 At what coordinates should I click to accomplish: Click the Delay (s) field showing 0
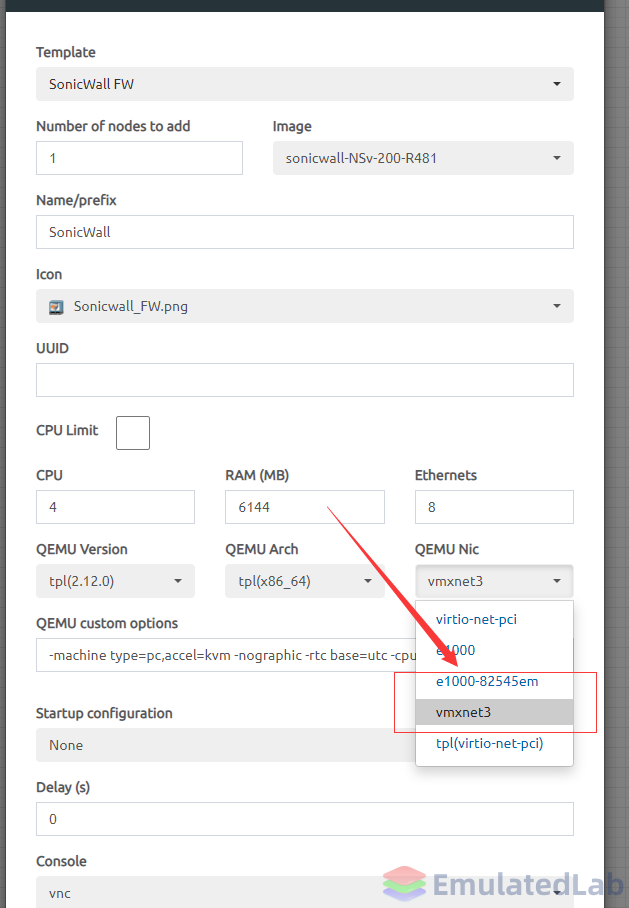(x=305, y=819)
